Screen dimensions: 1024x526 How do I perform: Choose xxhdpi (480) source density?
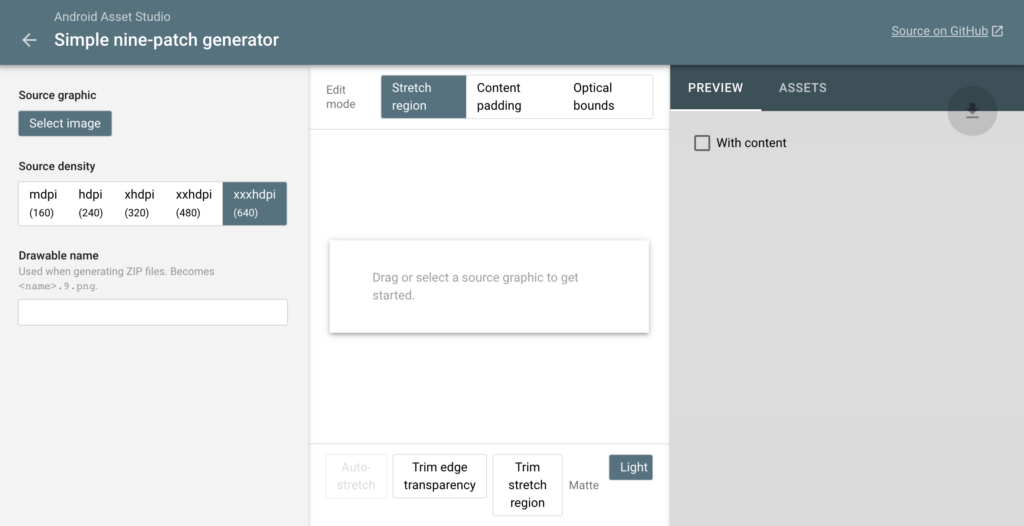193,203
